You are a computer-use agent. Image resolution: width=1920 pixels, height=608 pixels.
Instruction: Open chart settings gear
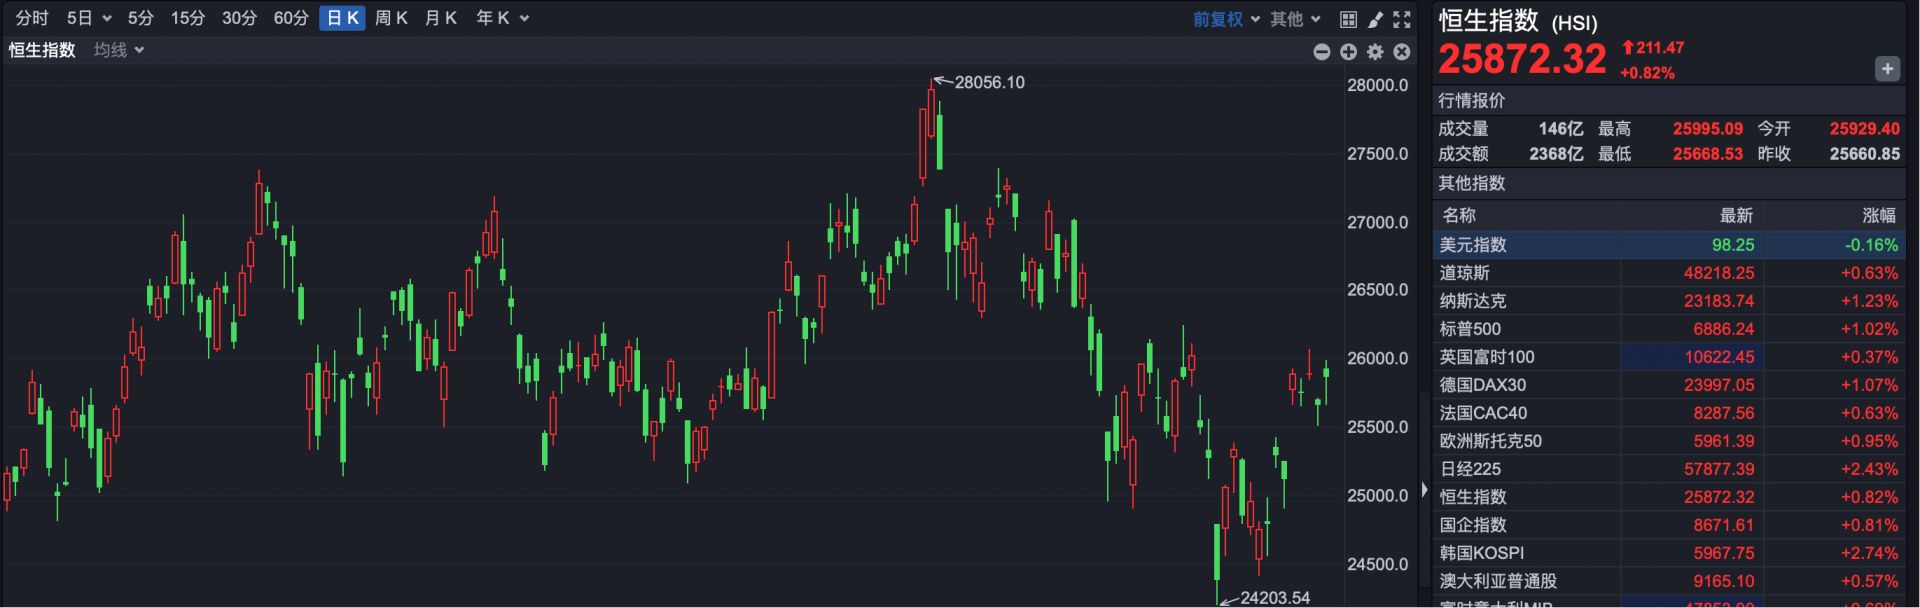[x=1375, y=52]
